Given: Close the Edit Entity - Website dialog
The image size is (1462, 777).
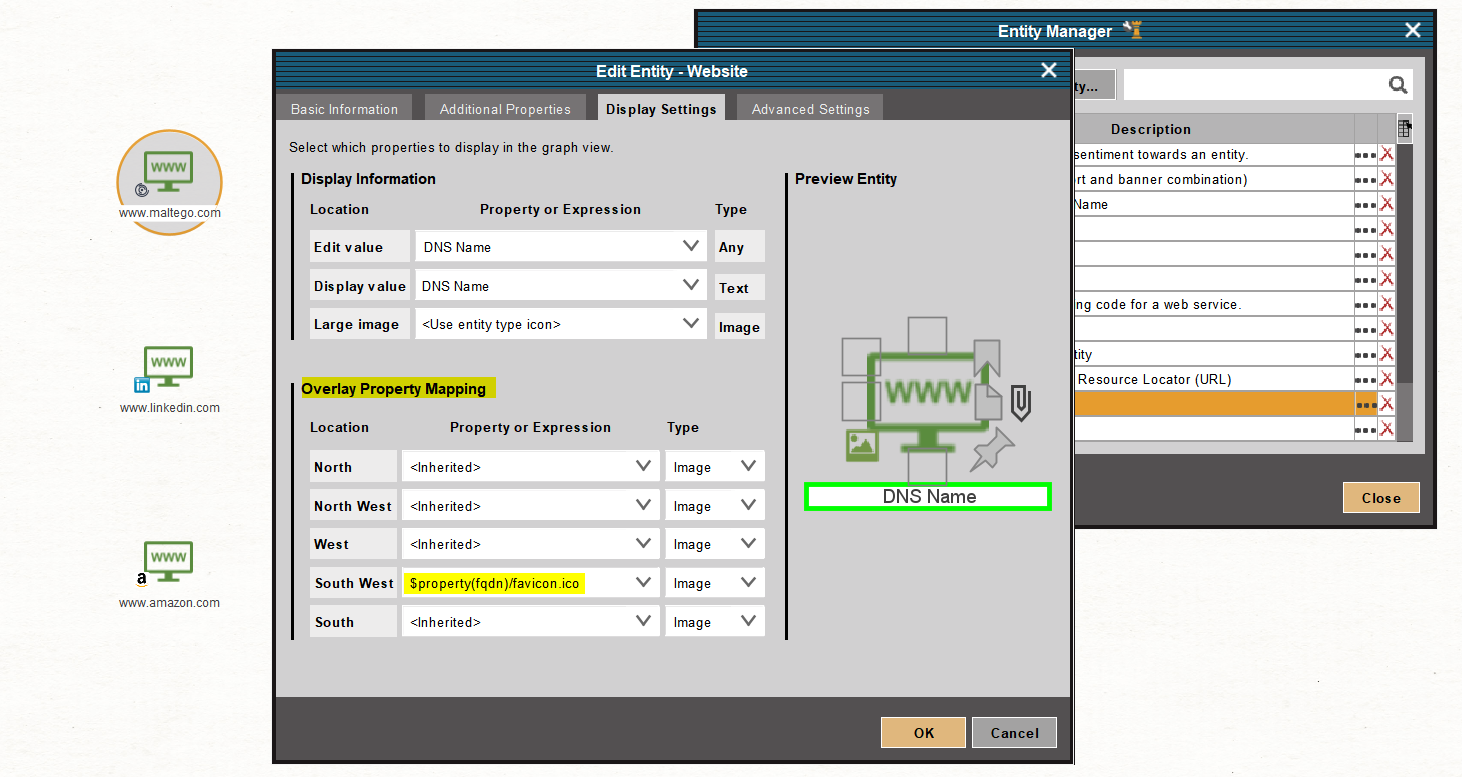Looking at the screenshot, I should (1048, 70).
